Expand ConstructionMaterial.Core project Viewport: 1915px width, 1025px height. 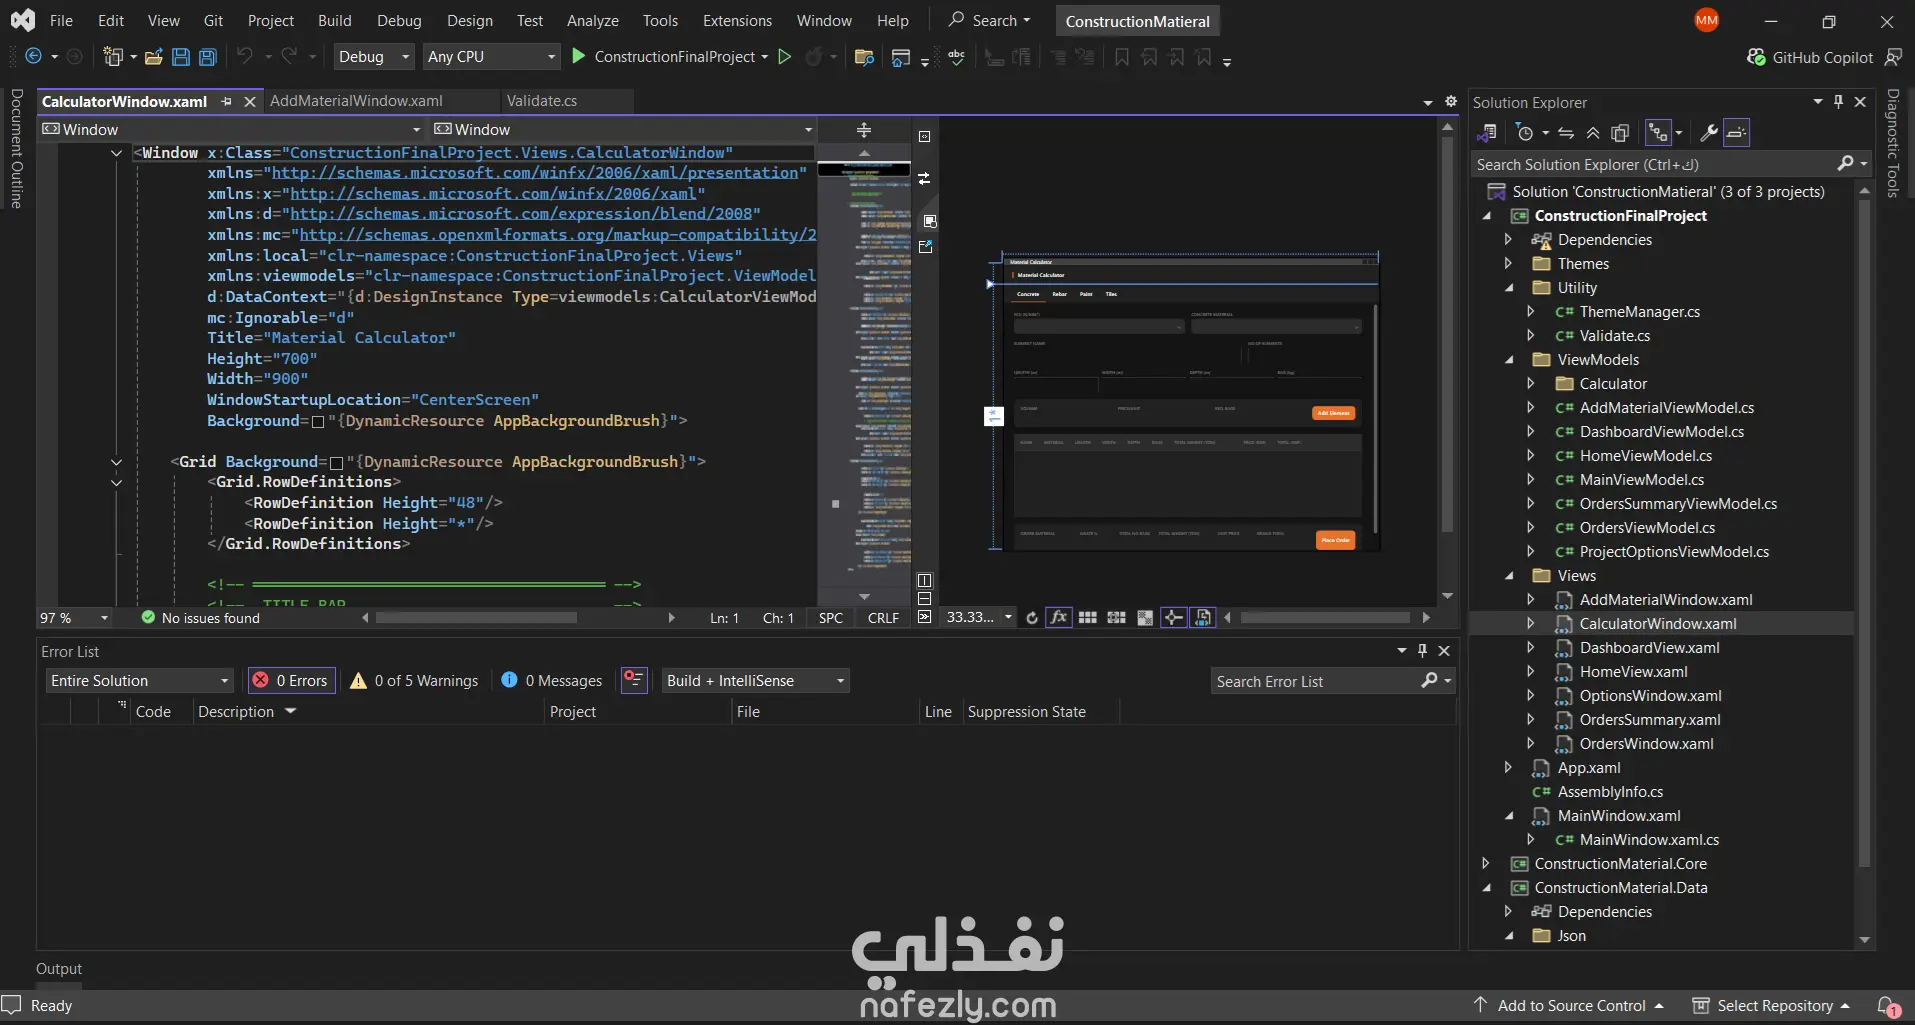[x=1486, y=864]
